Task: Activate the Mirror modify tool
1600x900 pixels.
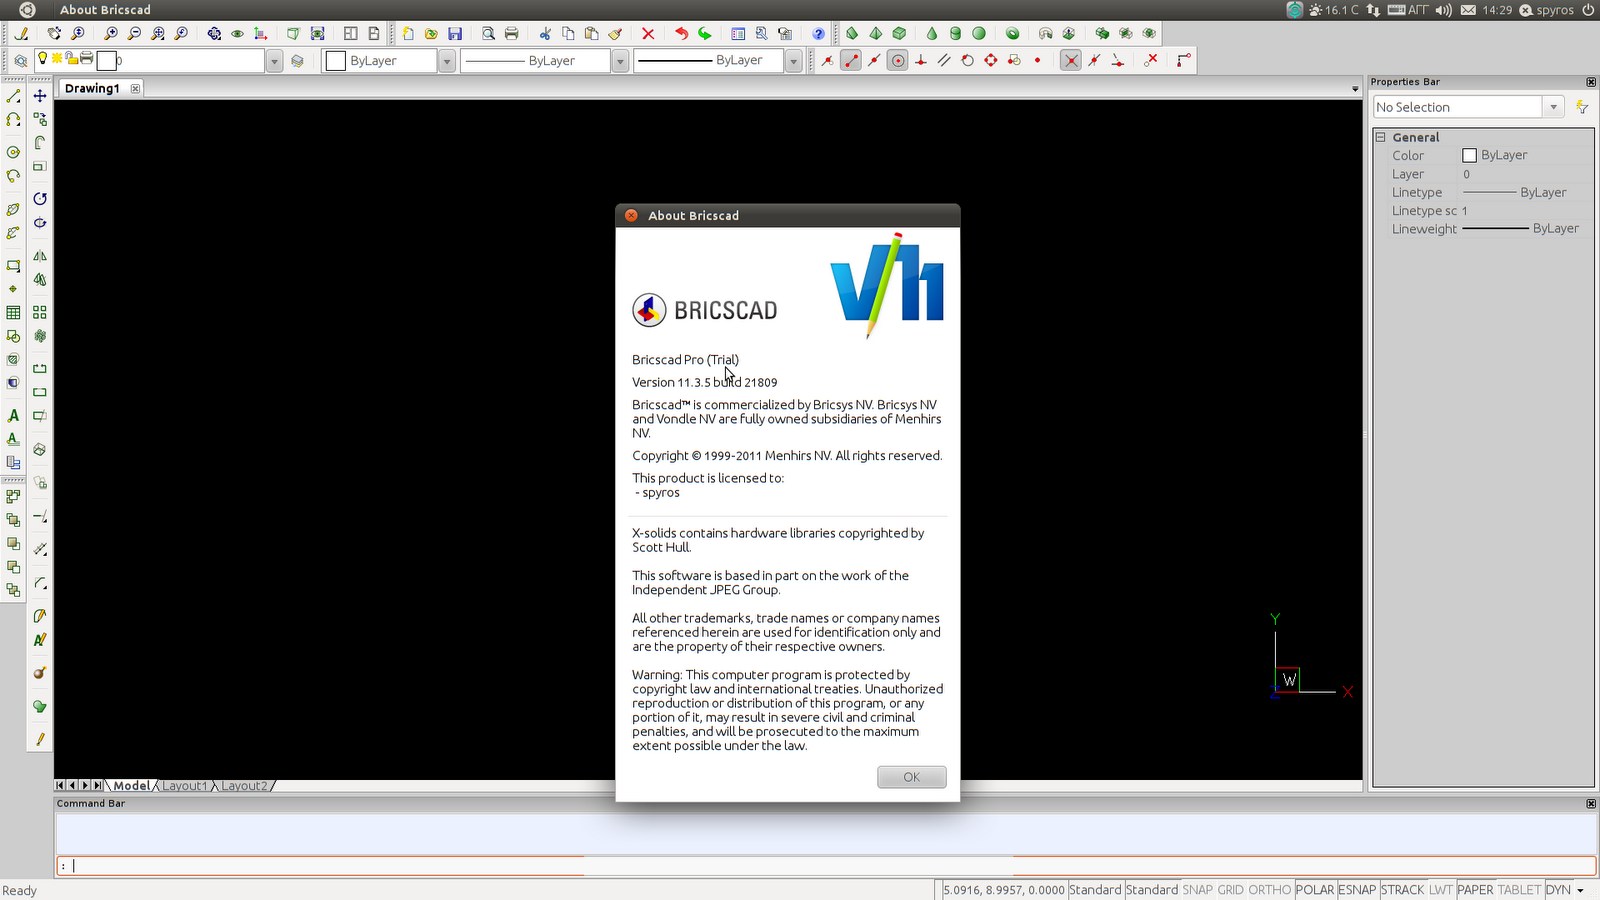Action: pos(40,256)
